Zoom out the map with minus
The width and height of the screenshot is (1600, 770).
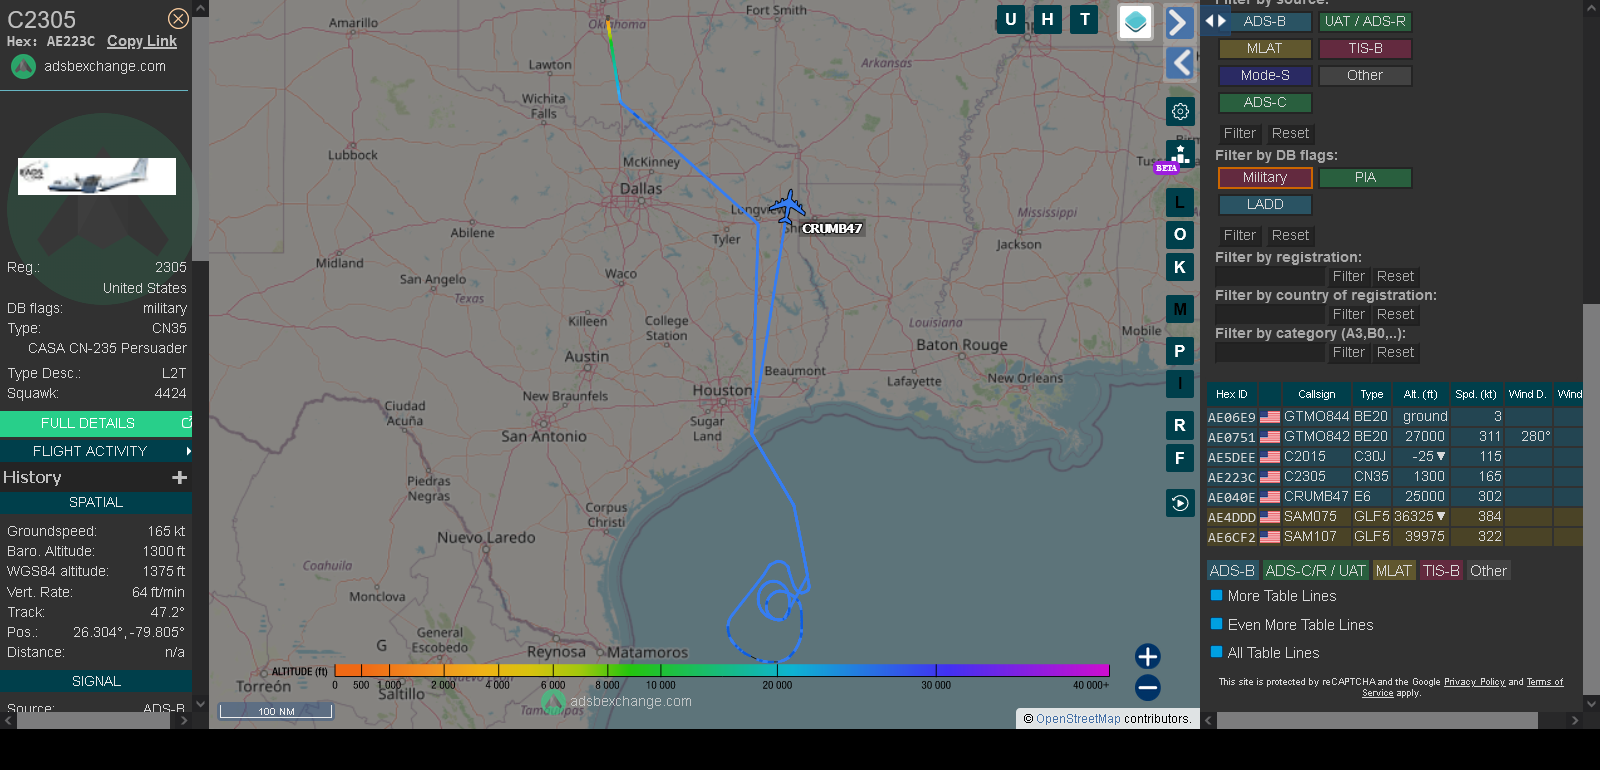1148,687
